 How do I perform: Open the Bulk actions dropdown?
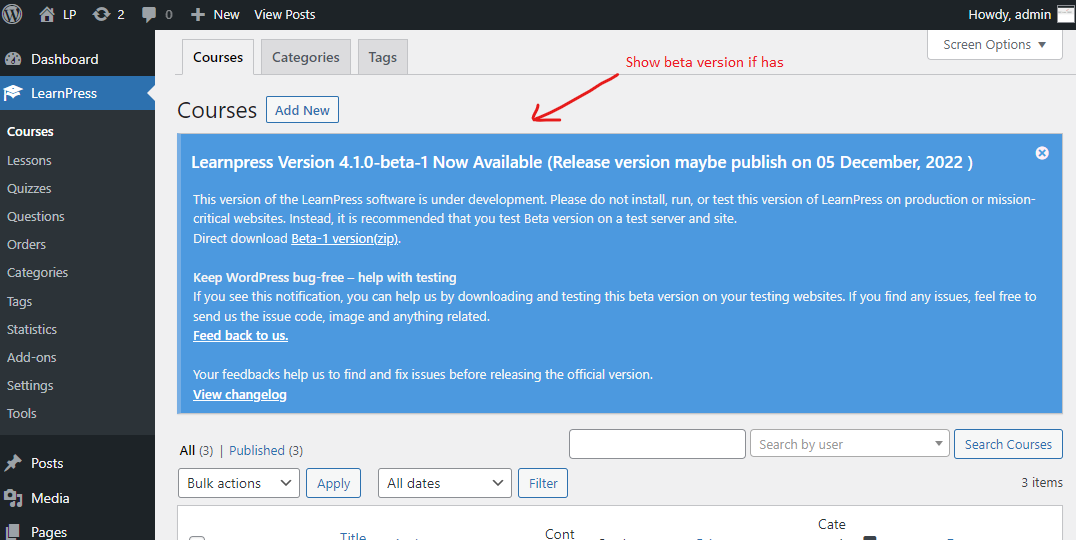pyautogui.click(x=239, y=483)
